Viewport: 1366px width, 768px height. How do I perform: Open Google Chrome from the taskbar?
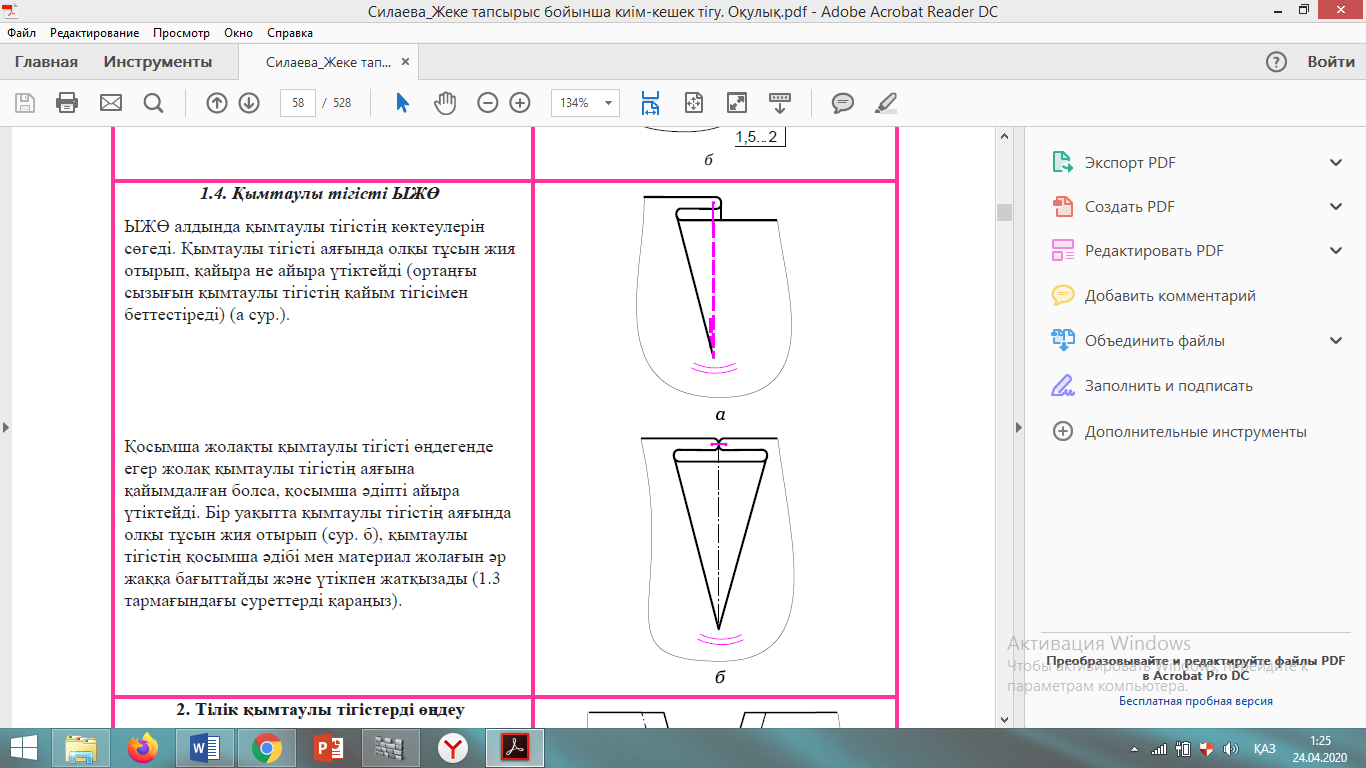coord(266,747)
